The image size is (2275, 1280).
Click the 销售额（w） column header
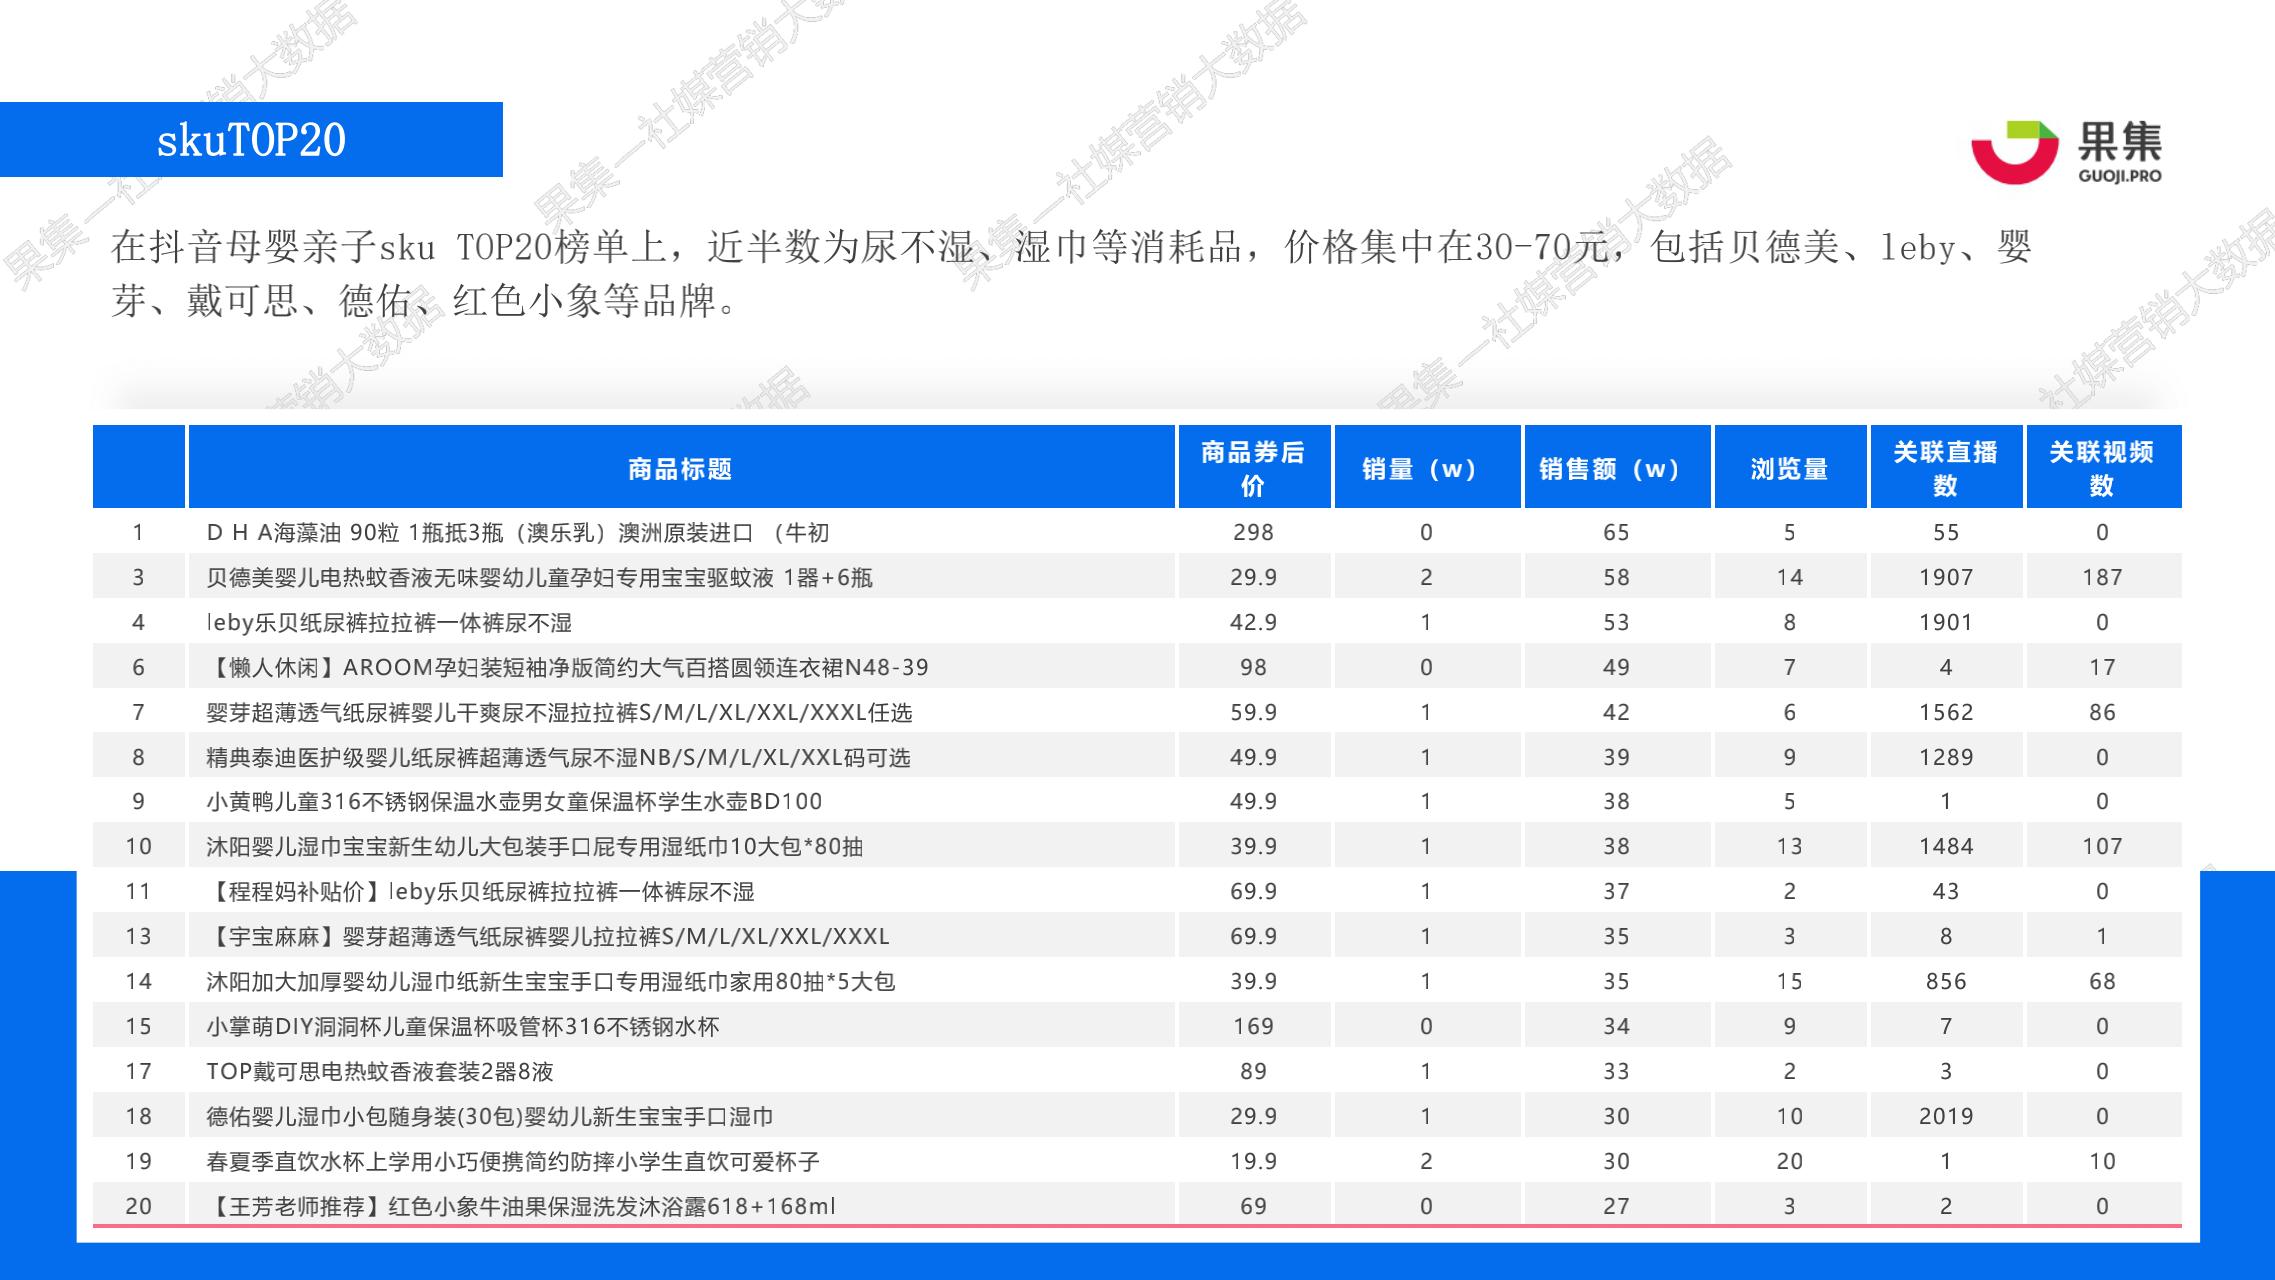[x=1617, y=468]
